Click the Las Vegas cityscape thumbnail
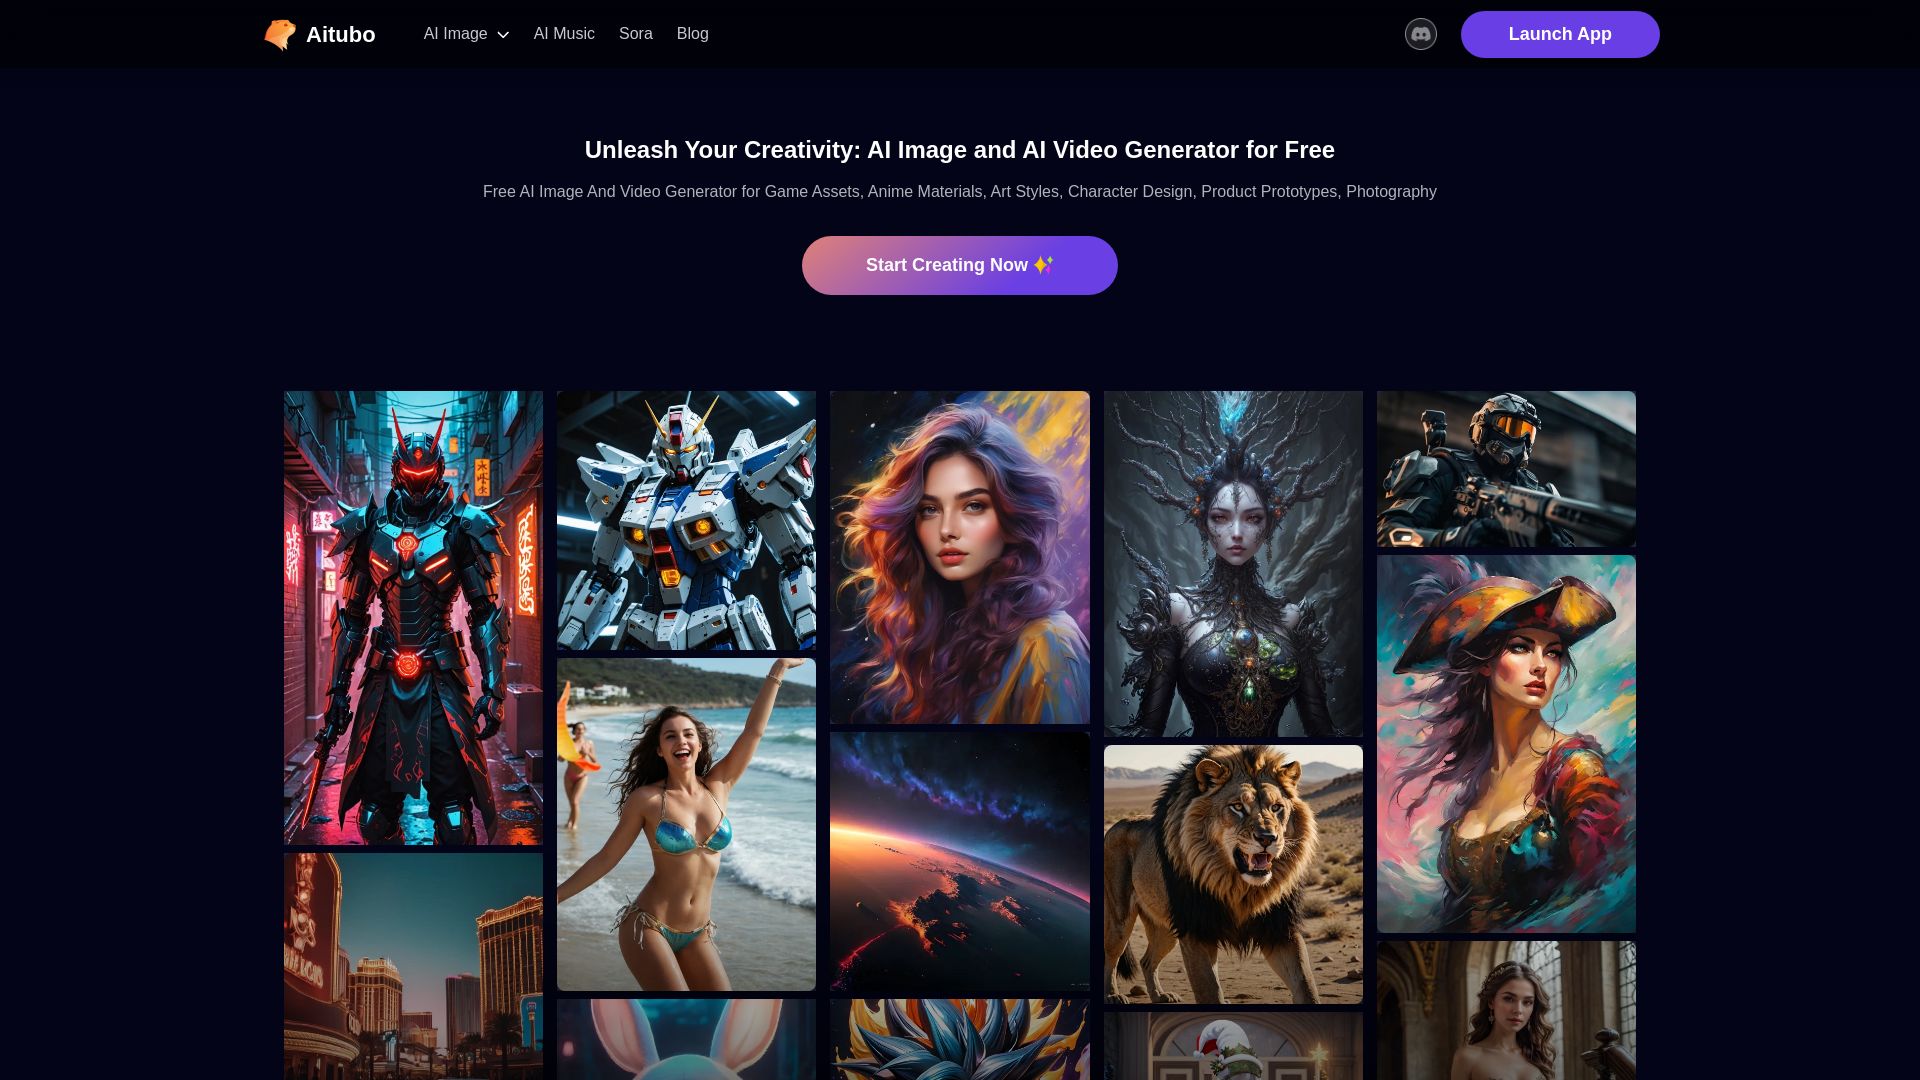1920x1080 pixels. pos(413,967)
